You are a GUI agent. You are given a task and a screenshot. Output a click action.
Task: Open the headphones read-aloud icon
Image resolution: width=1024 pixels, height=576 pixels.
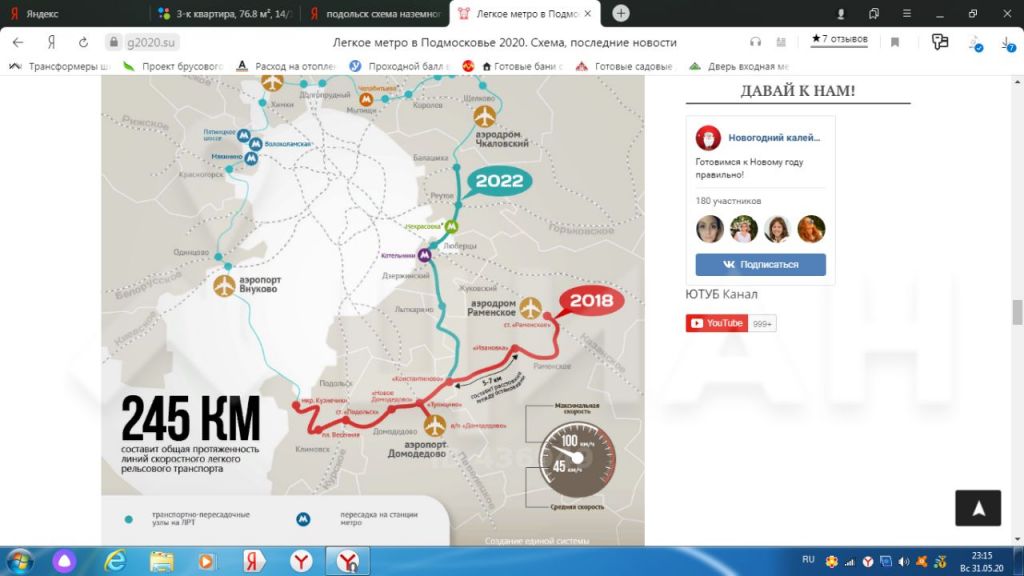pyautogui.click(x=756, y=42)
